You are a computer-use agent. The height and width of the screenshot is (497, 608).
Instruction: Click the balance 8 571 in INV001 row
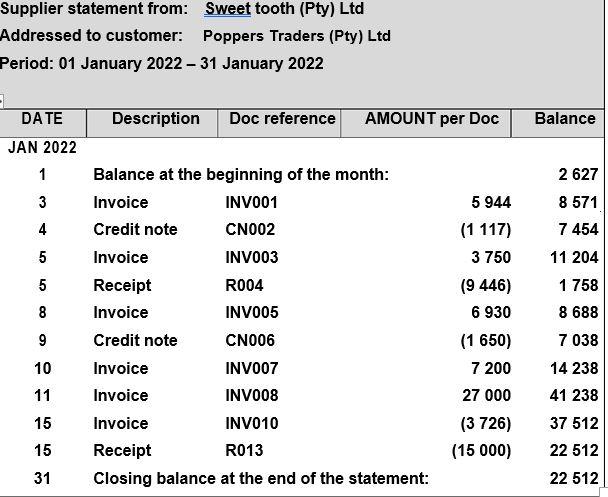tap(578, 202)
